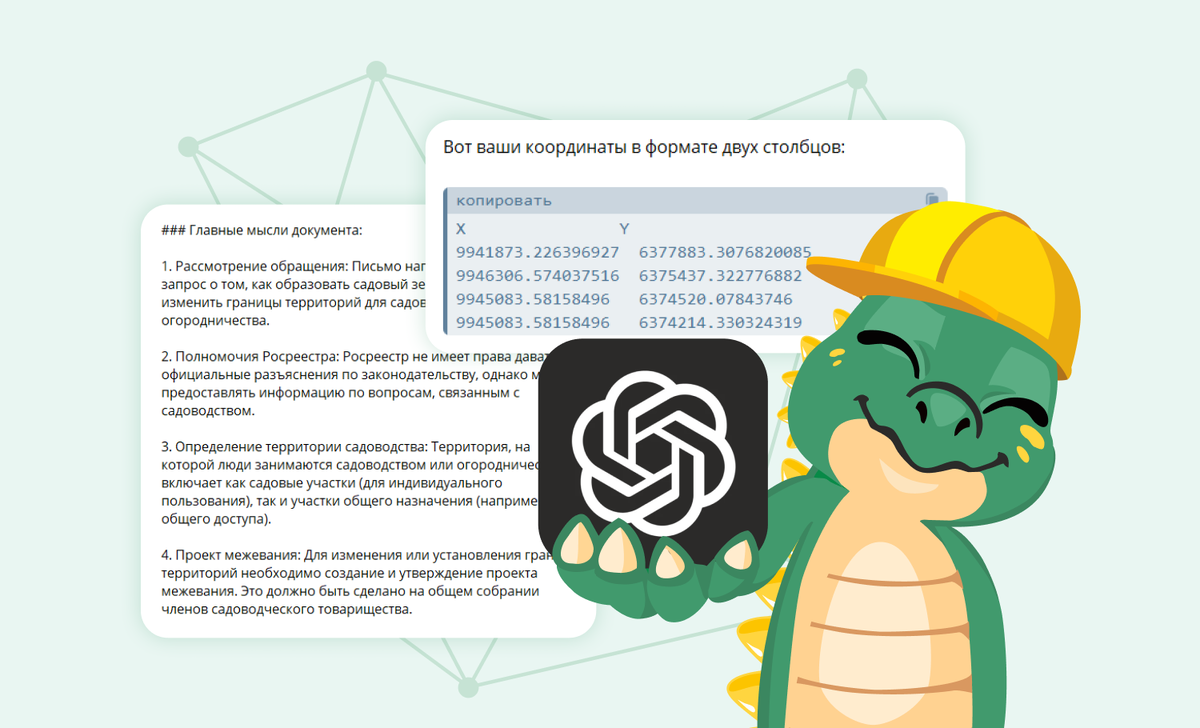Click the value 9946306.574037516
This screenshot has height=728, width=1200.
[537, 275]
